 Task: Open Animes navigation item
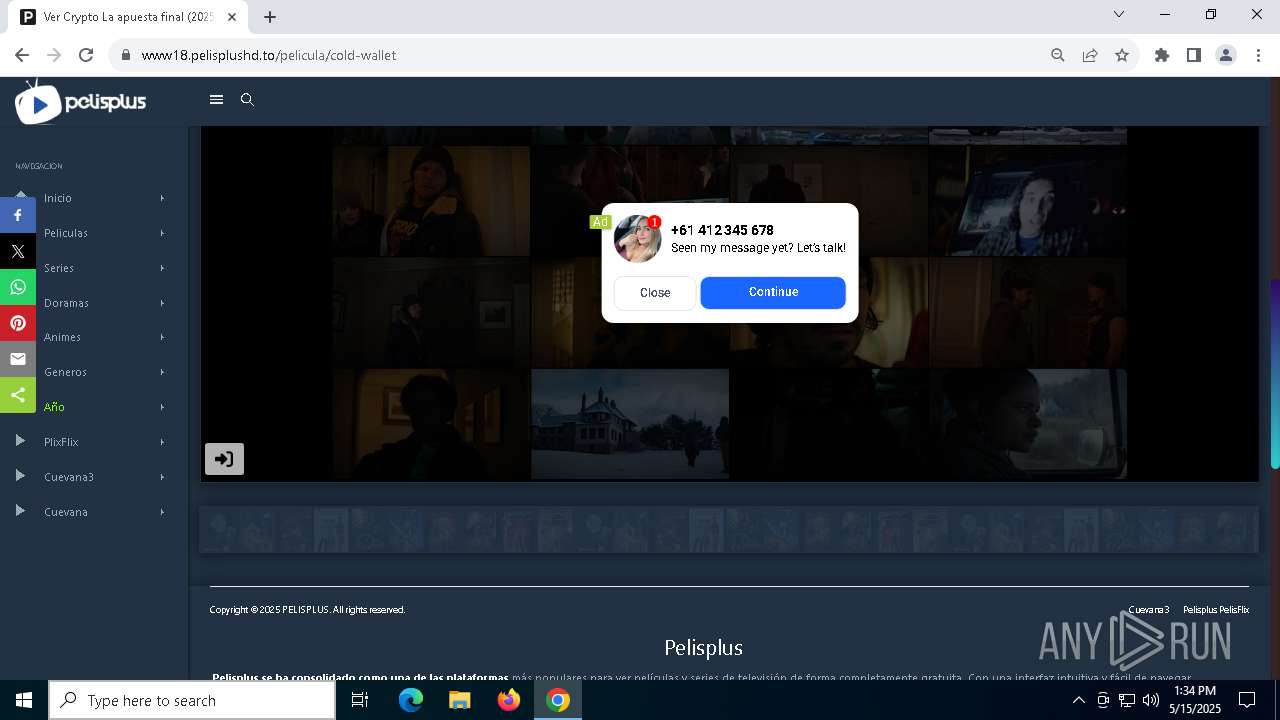pos(62,337)
